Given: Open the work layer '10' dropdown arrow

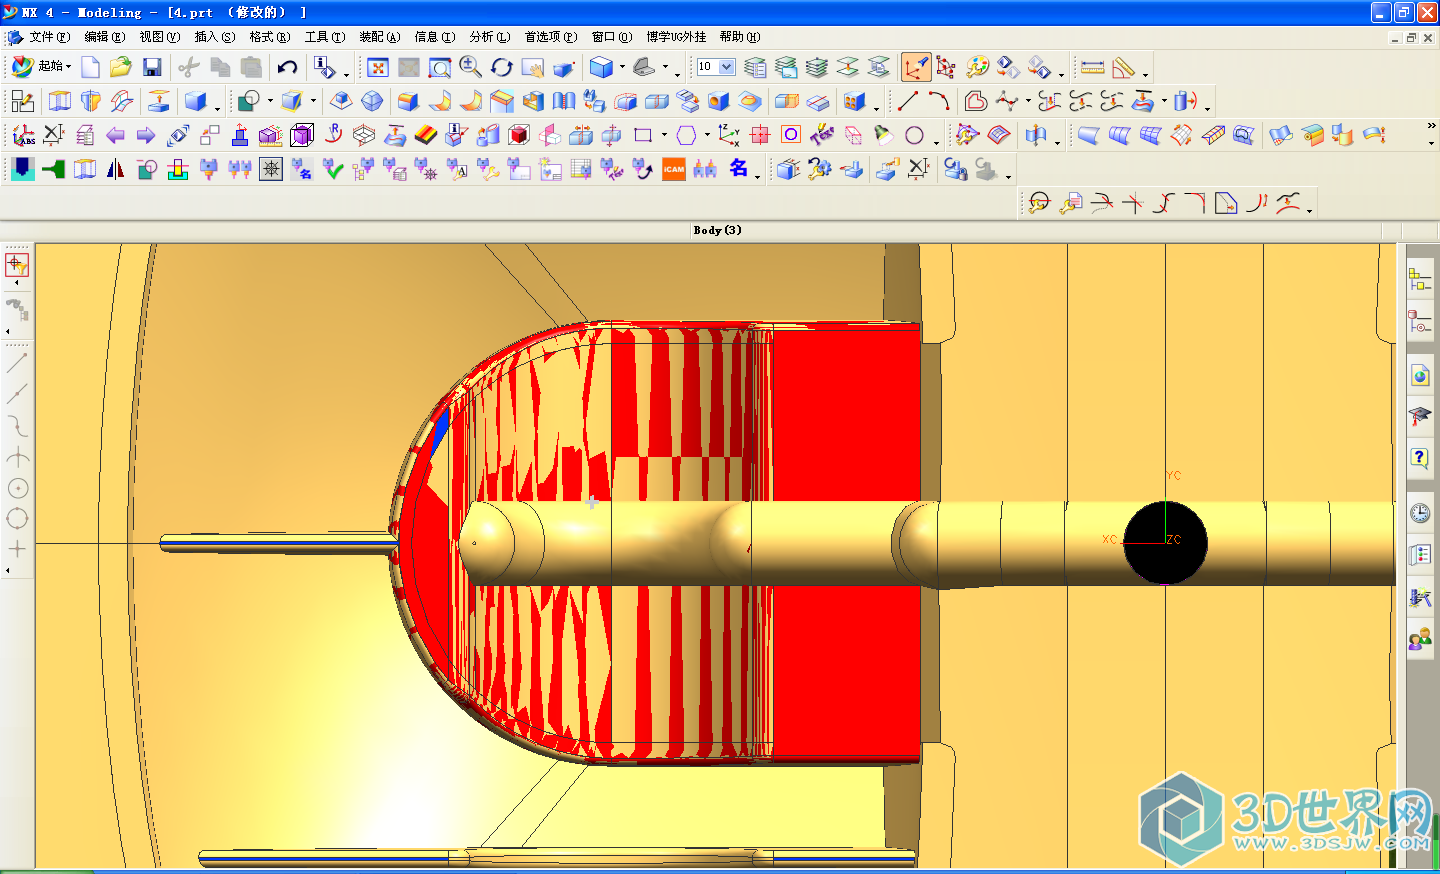Looking at the screenshot, I should [x=727, y=67].
